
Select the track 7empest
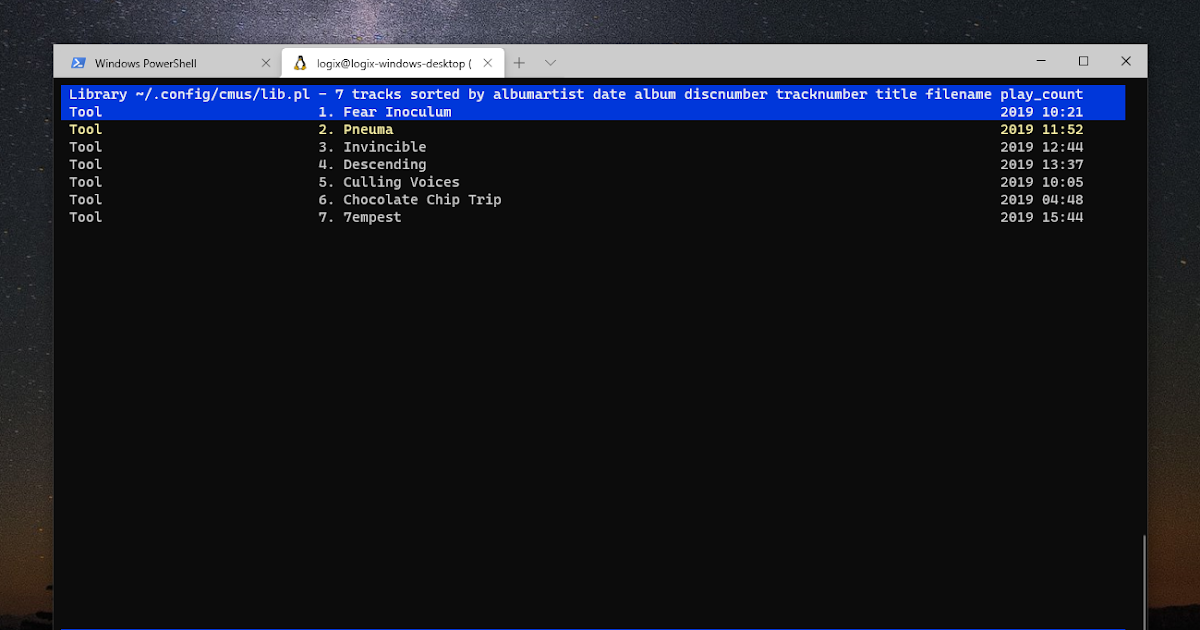[372, 217]
